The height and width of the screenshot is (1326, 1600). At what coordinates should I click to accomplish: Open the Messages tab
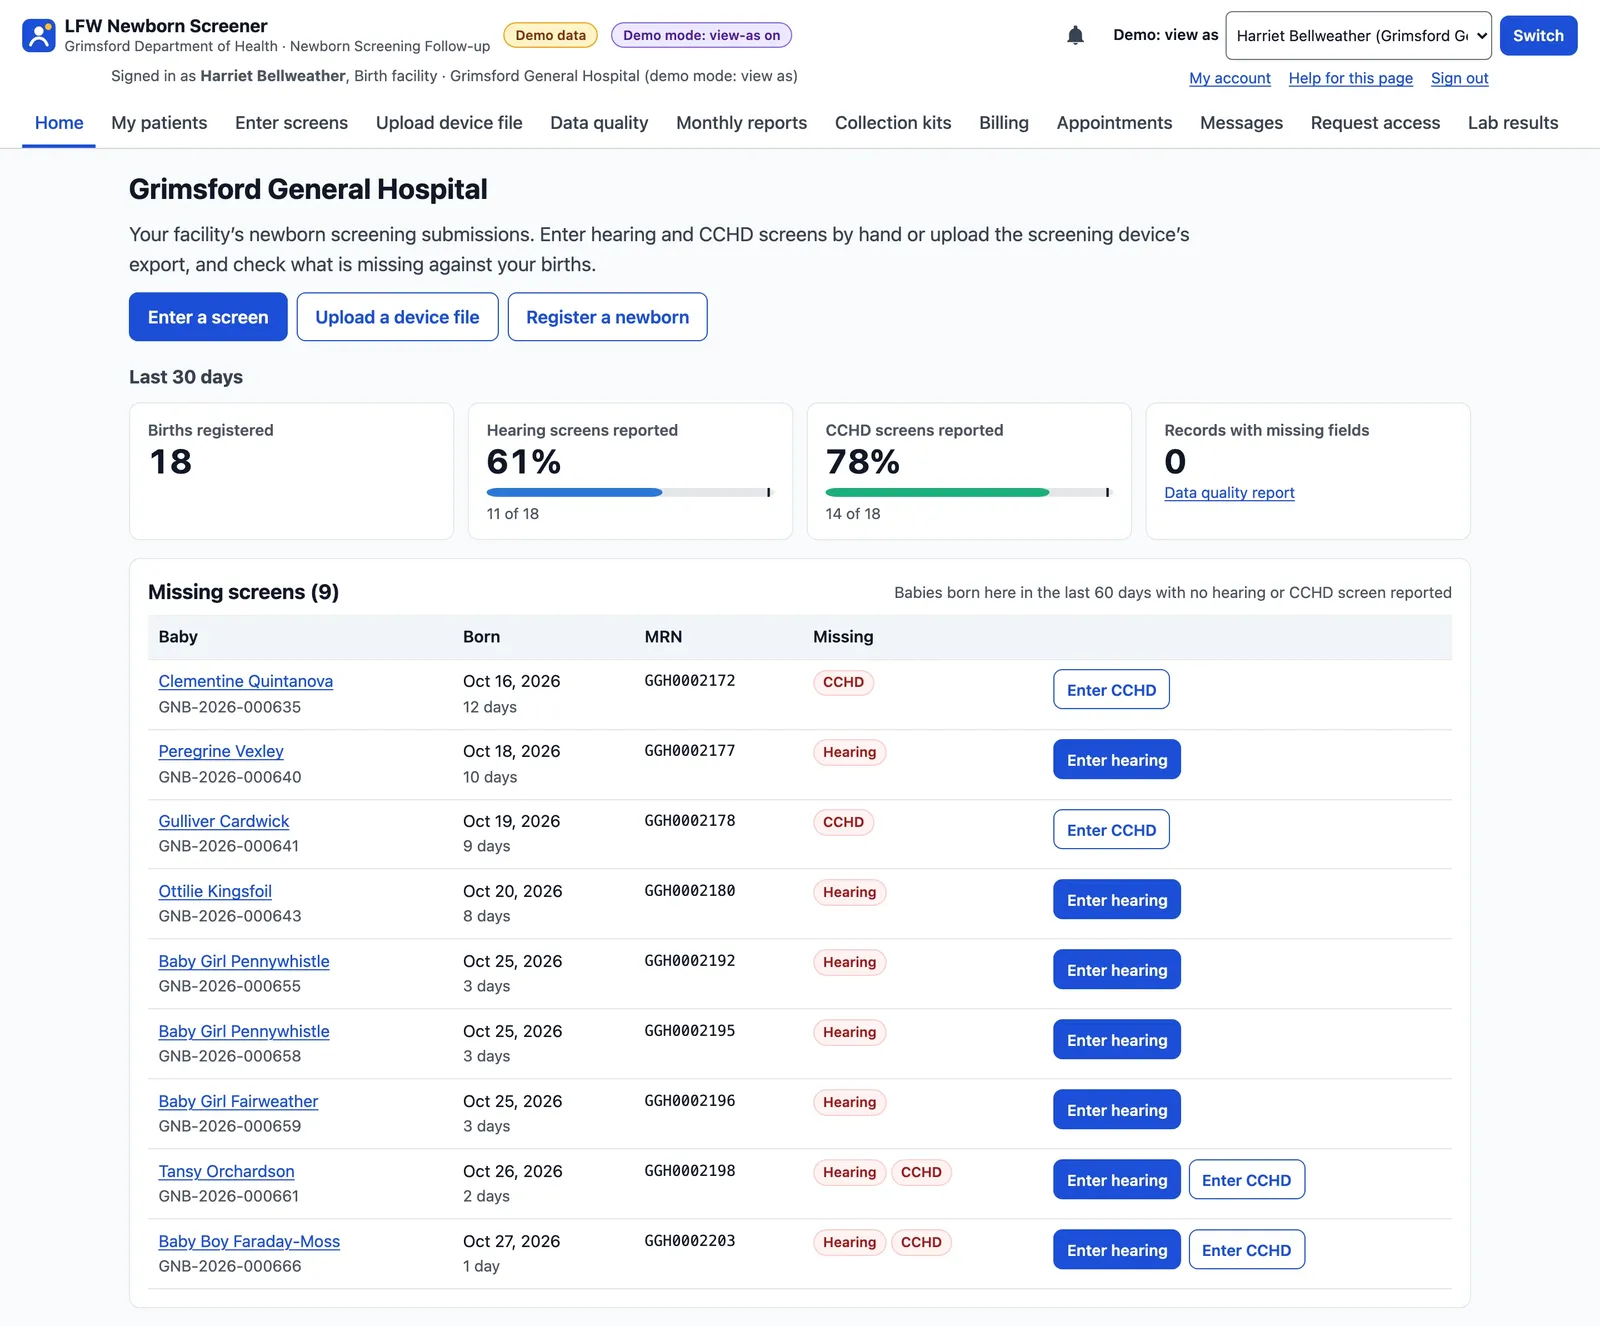pyautogui.click(x=1241, y=123)
